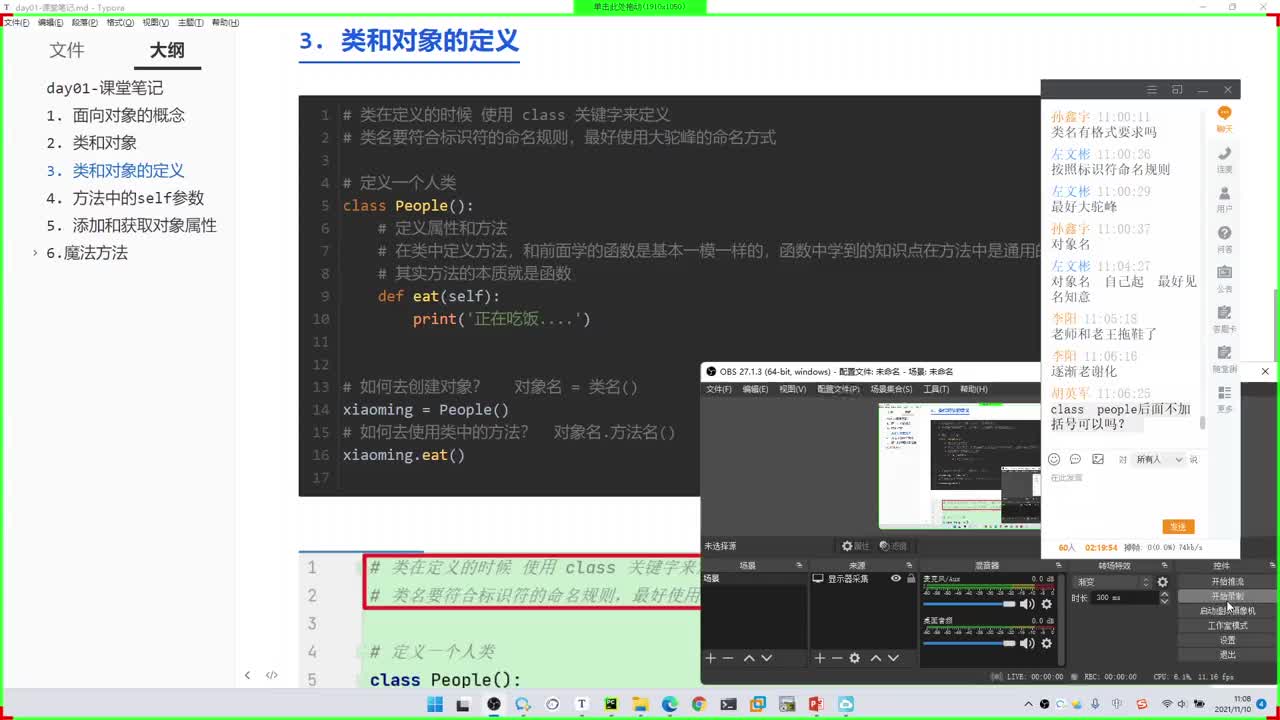Screen dimensions: 1280x720
Task: Toggle lock icon of 显示器采集 source
Action: 909,579
